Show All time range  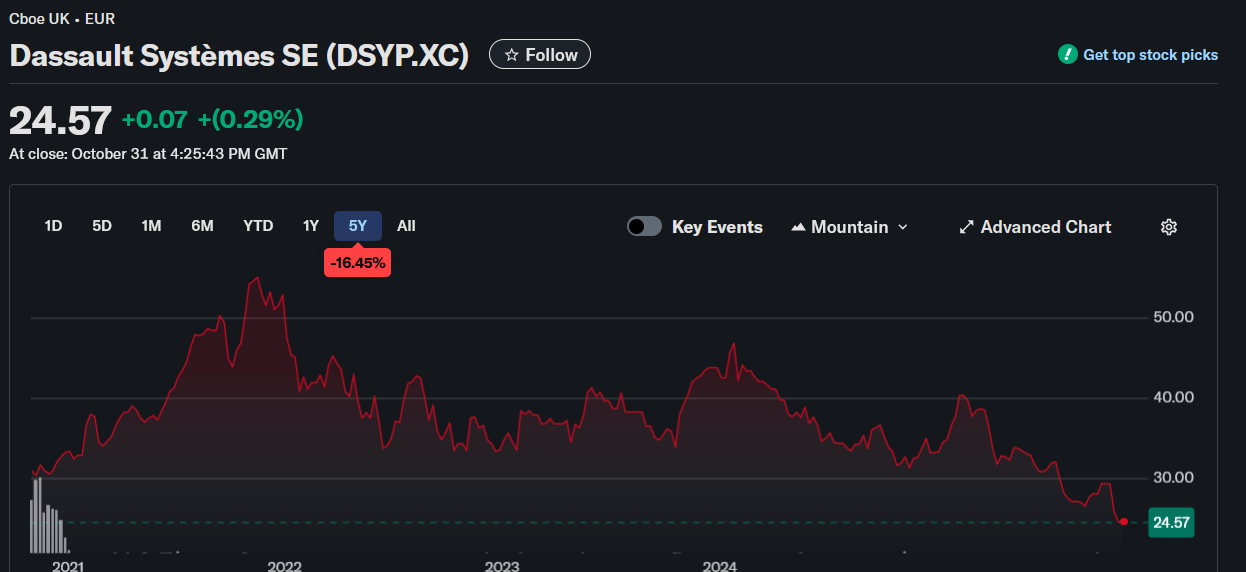pyautogui.click(x=406, y=226)
